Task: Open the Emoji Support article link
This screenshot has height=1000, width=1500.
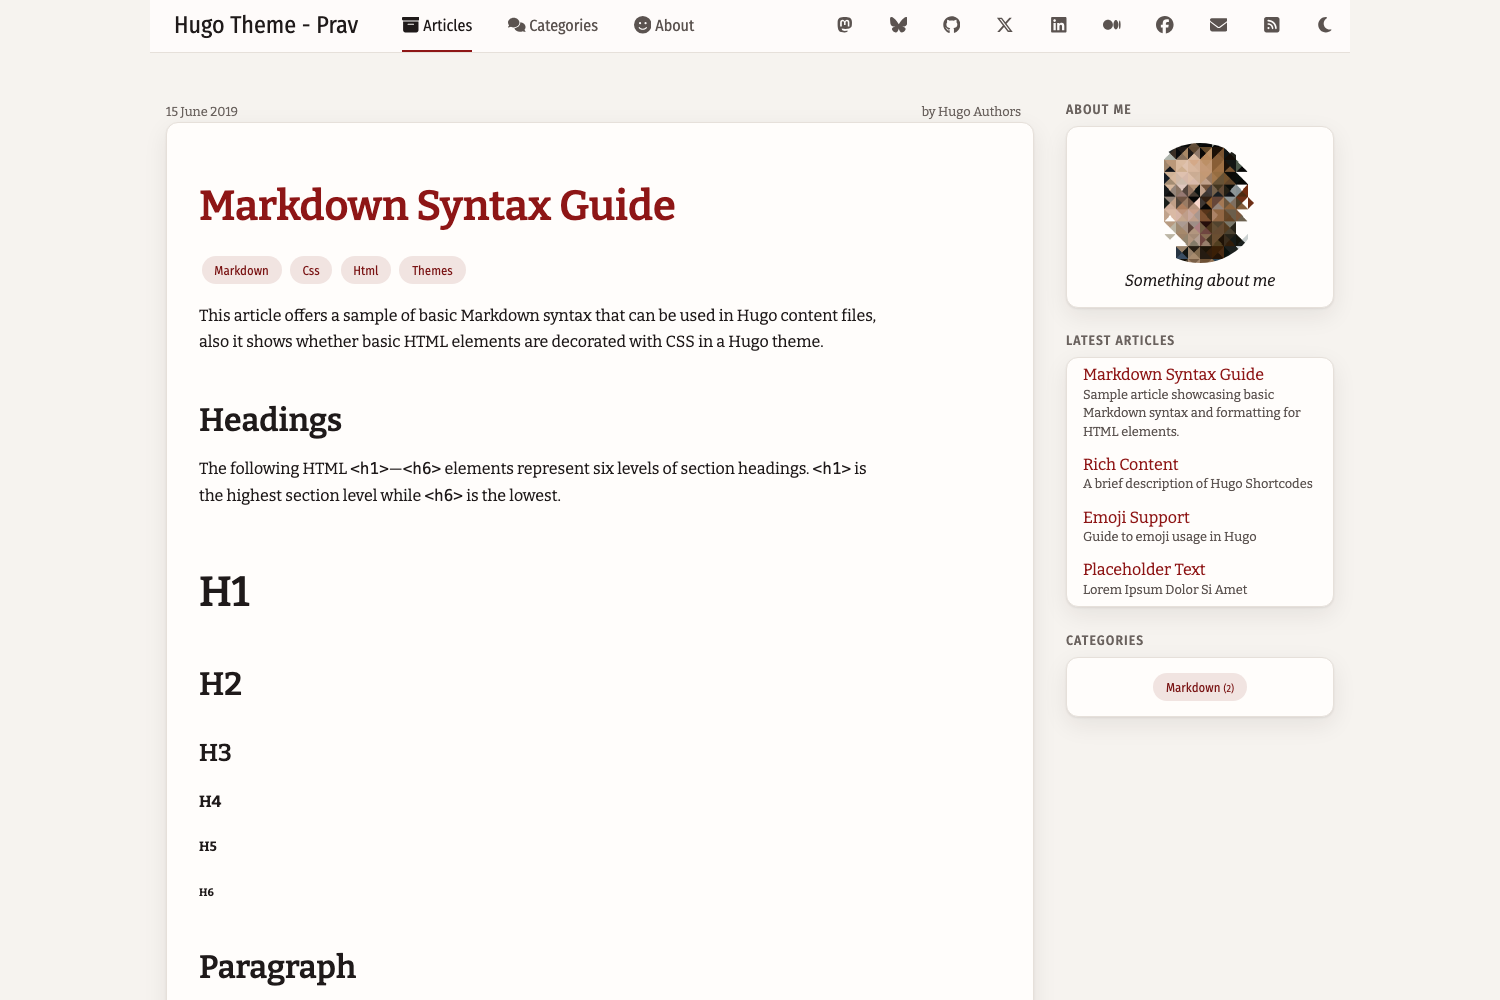Action: [x=1136, y=517]
